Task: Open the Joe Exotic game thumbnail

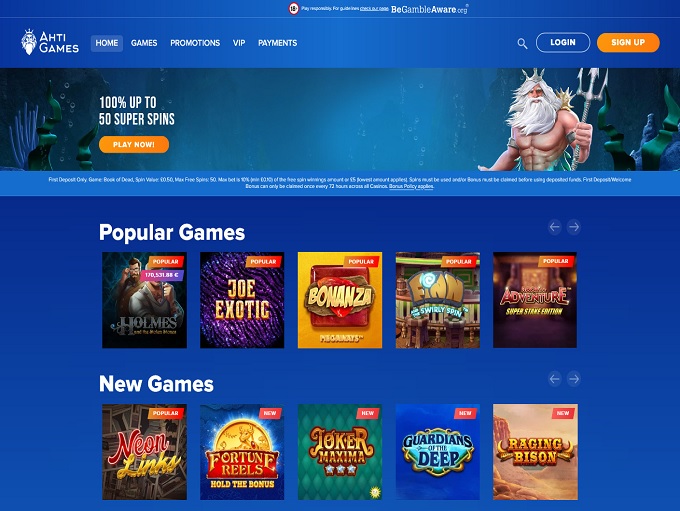Action: point(242,300)
